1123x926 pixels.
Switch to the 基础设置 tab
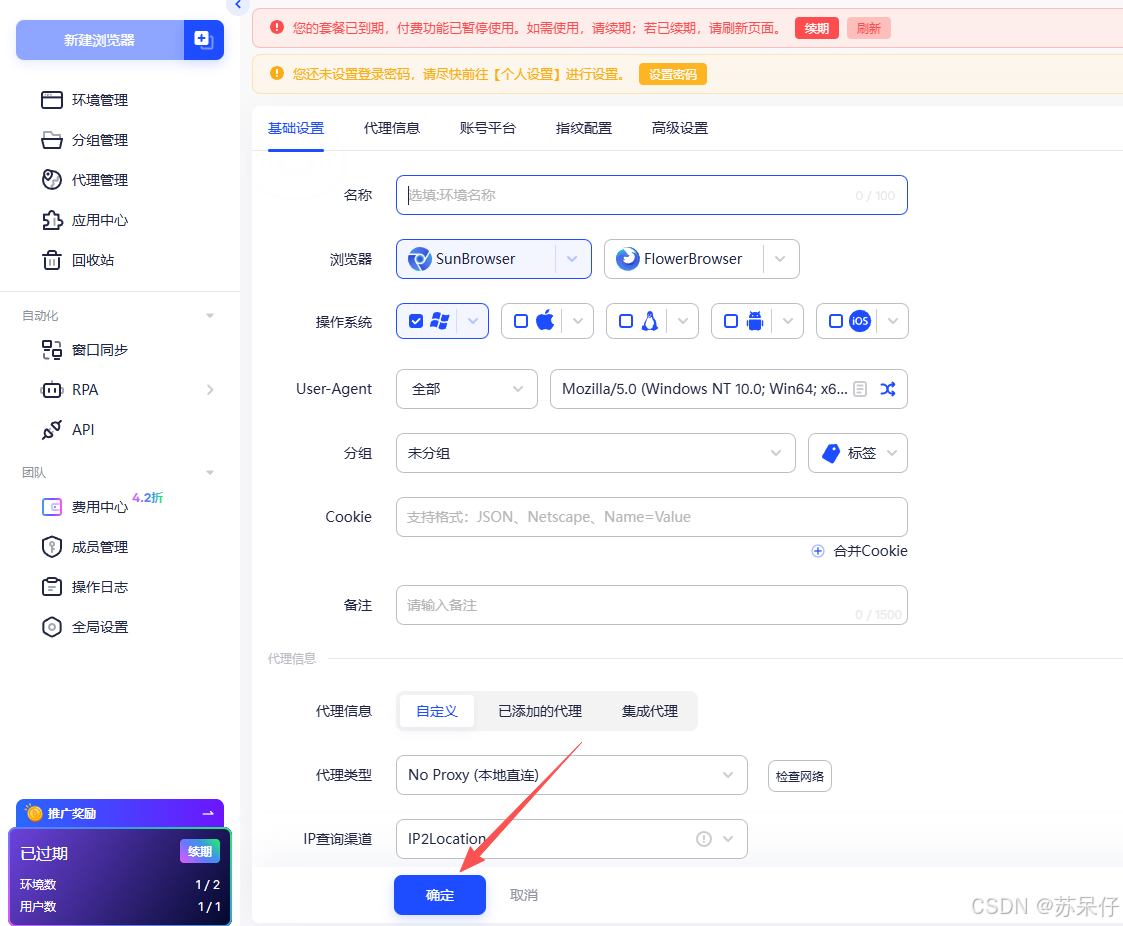pyautogui.click(x=296, y=128)
